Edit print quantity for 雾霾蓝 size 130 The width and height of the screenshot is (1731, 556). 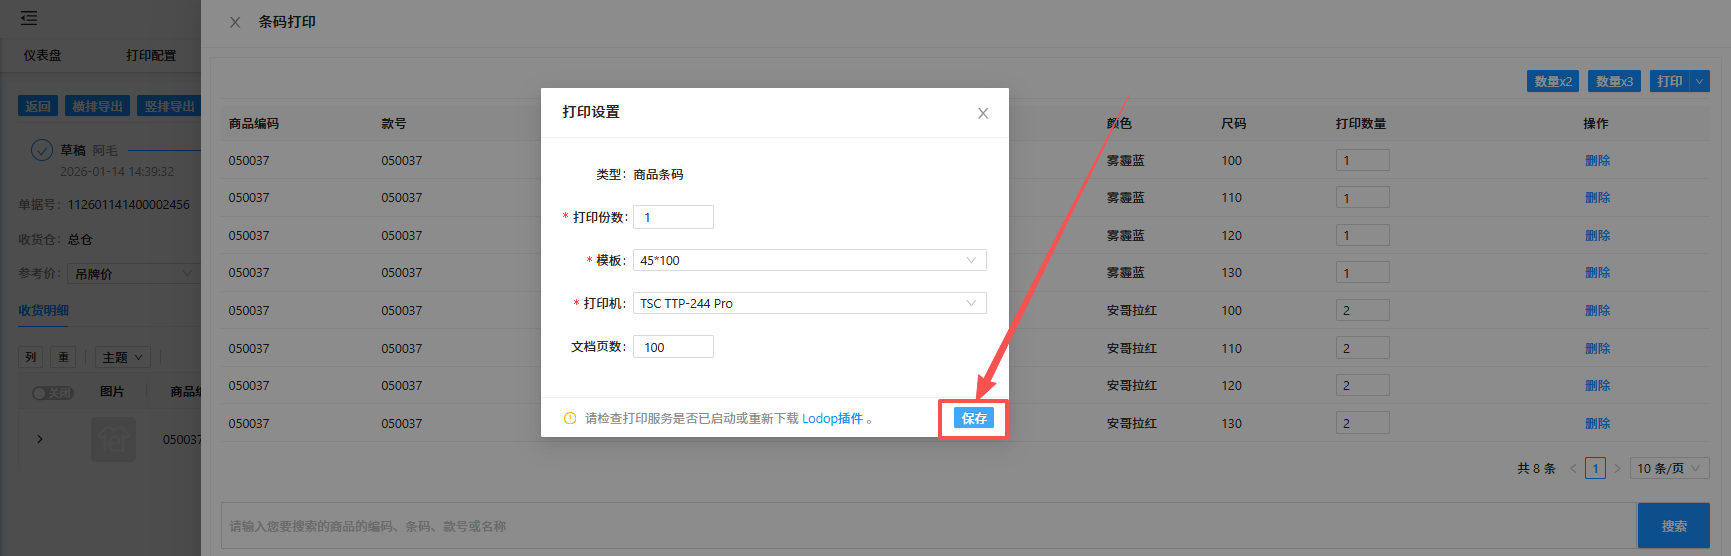[1362, 273]
